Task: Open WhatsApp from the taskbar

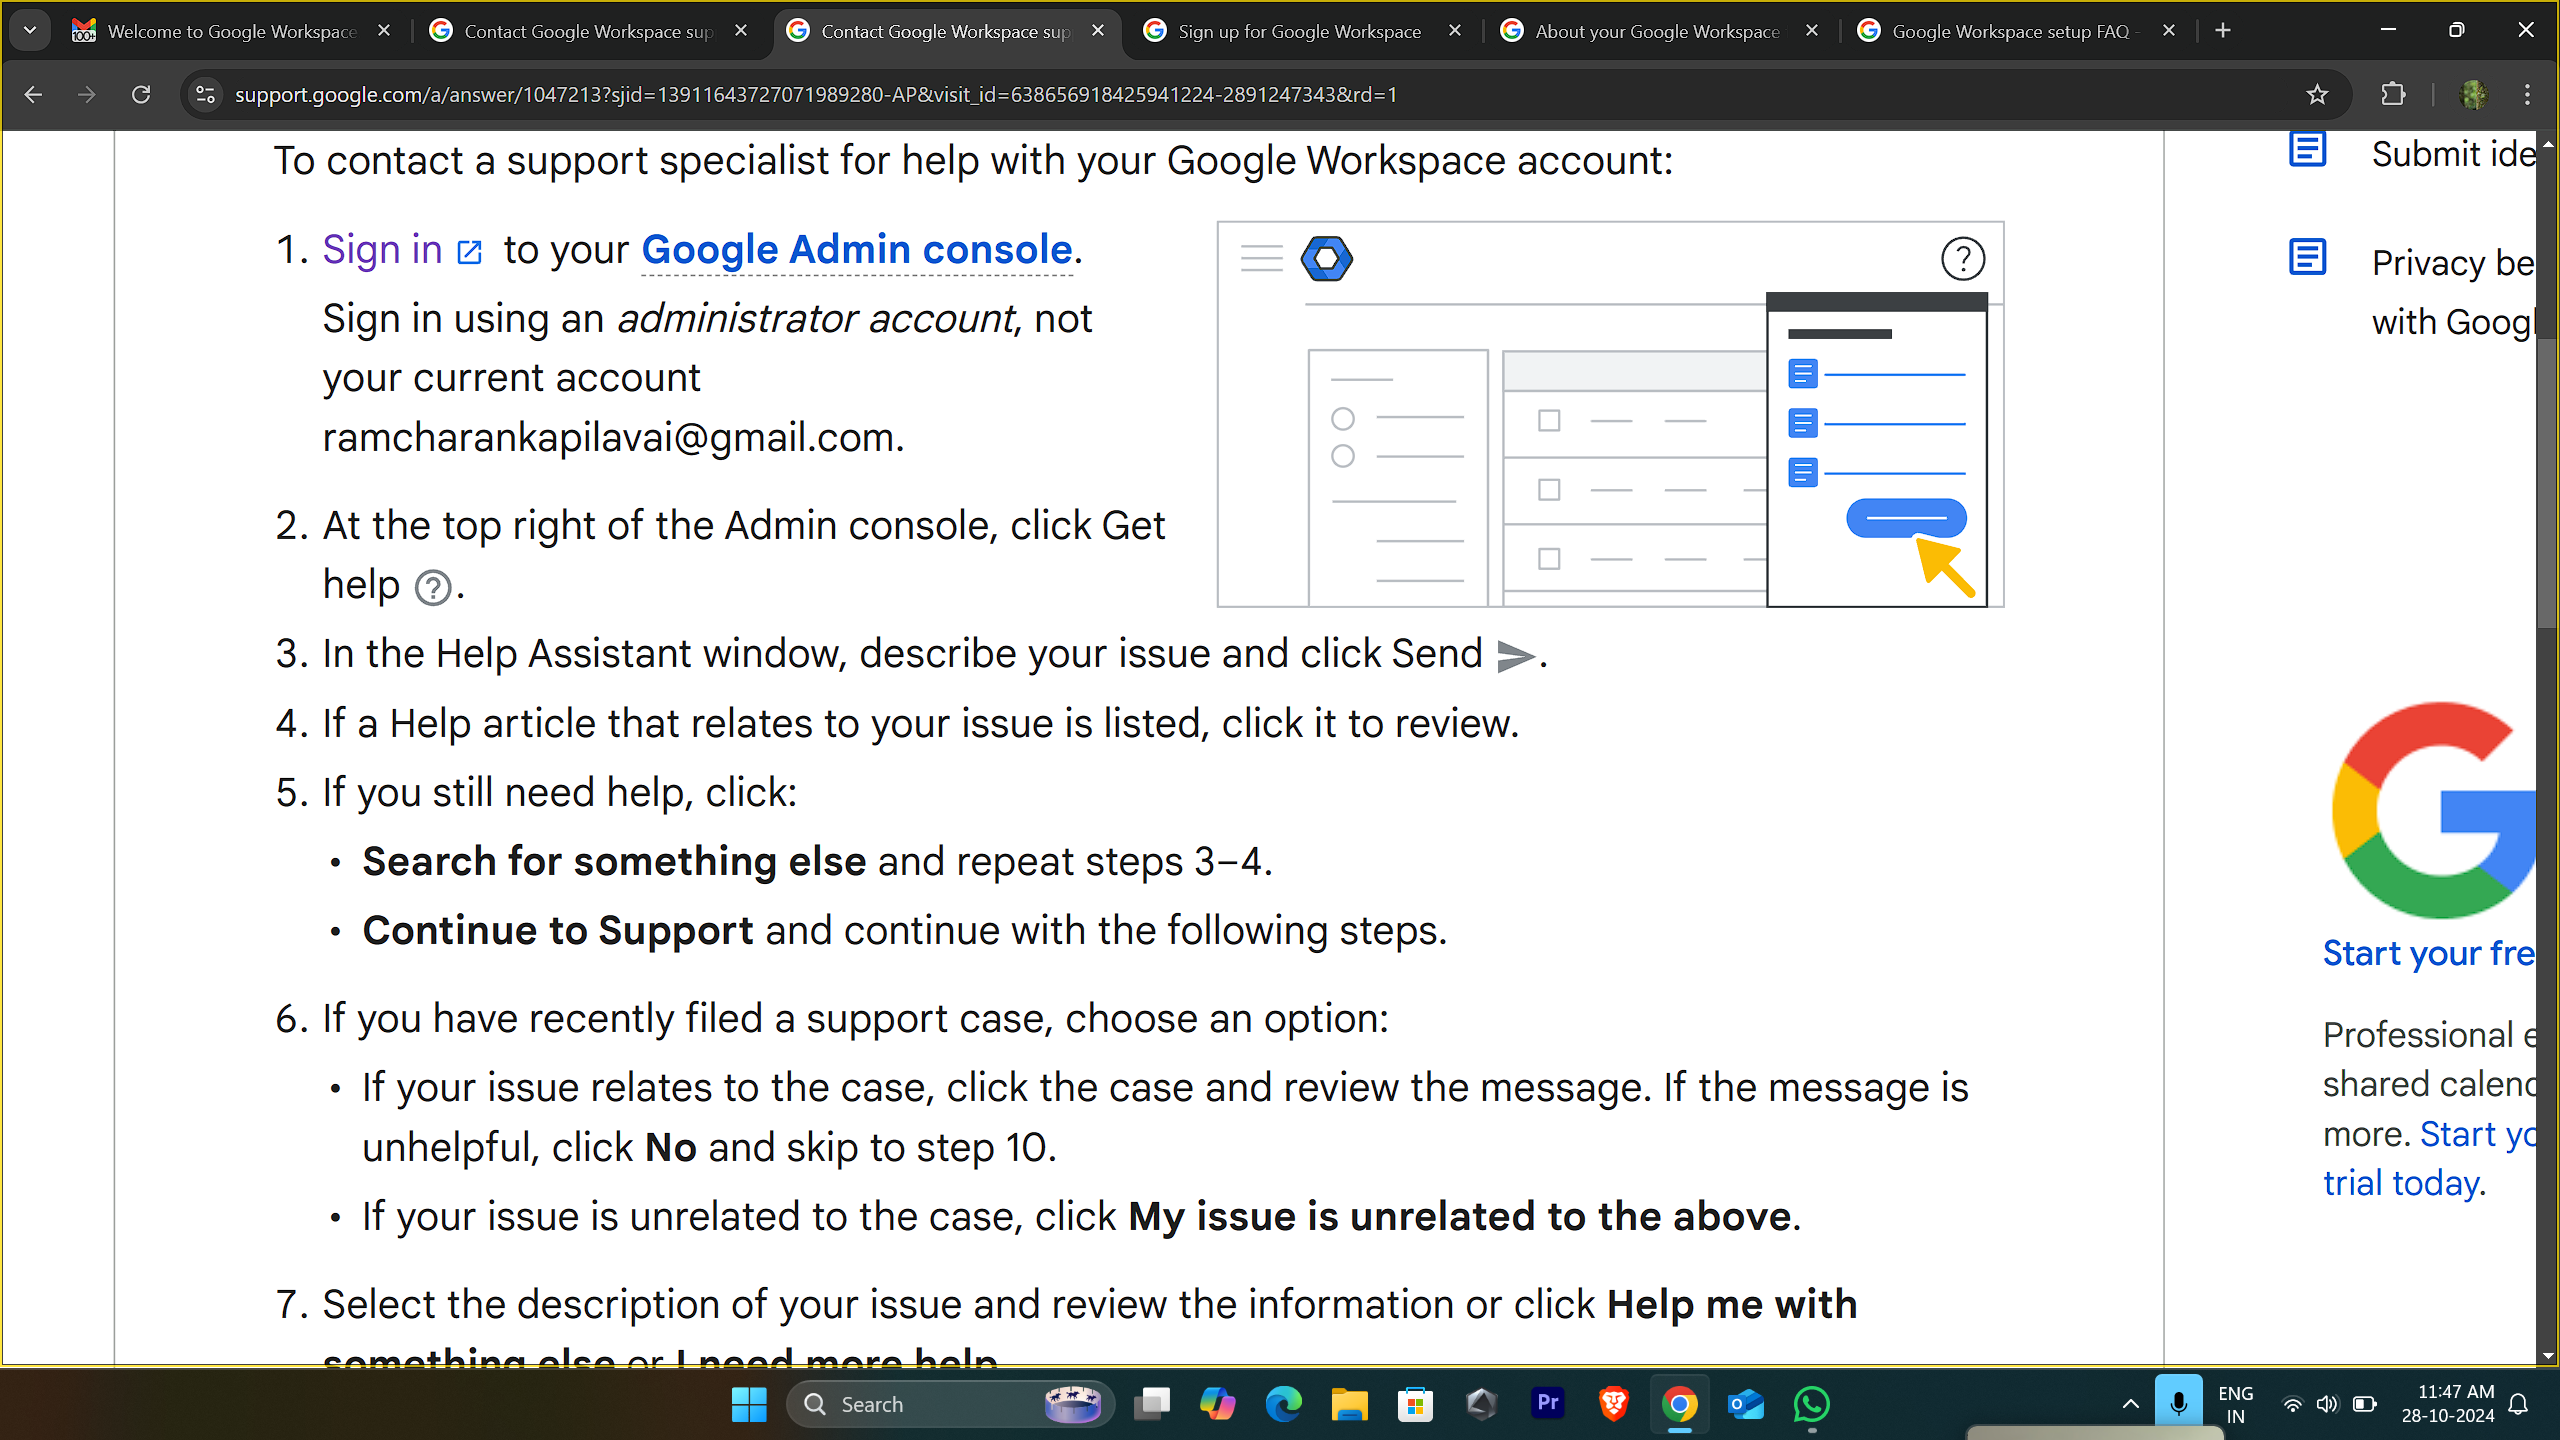Action: pyautogui.click(x=1812, y=1404)
